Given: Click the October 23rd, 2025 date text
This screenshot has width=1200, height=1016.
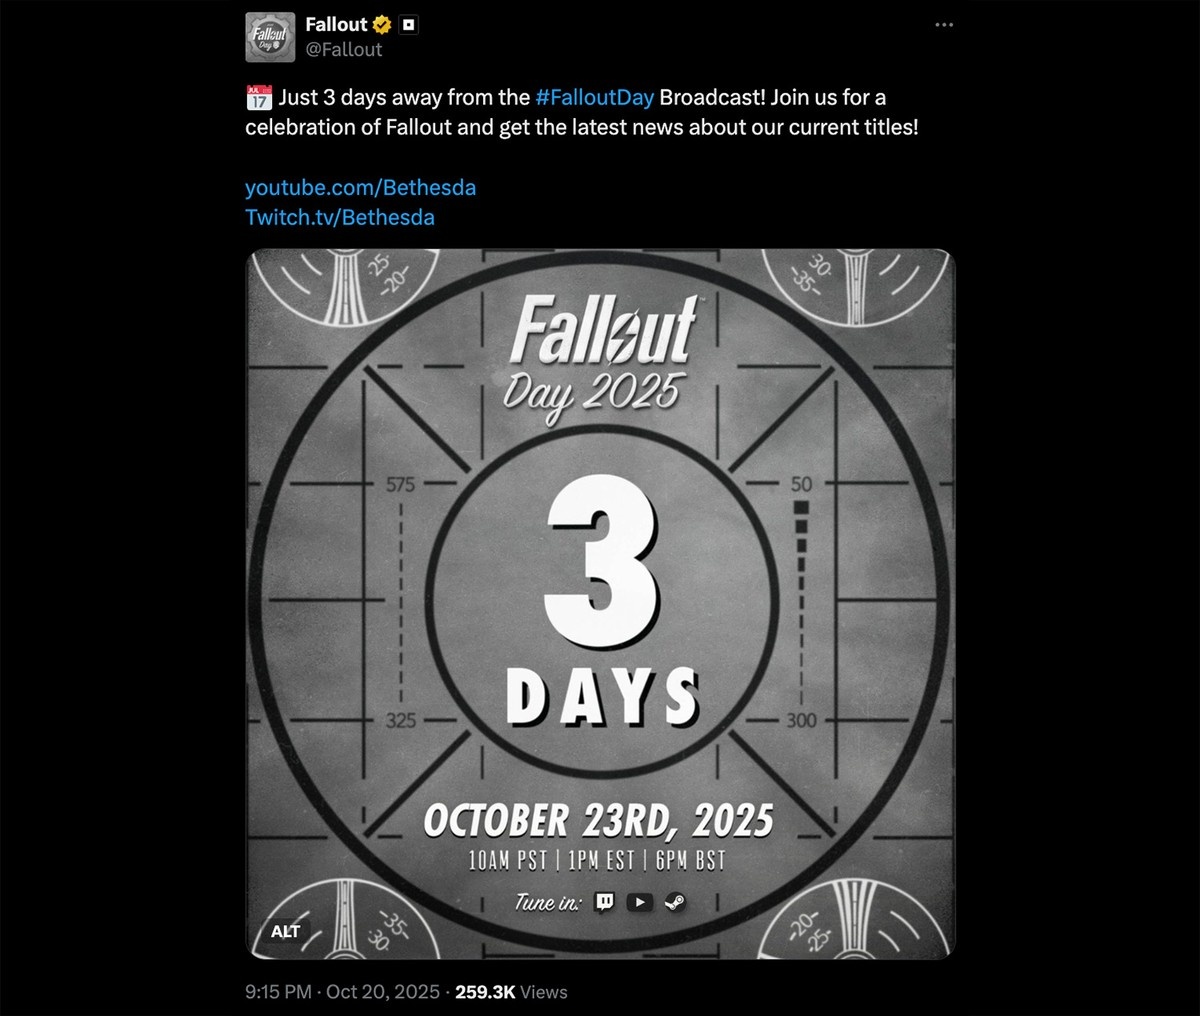Looking at the screenshot, I should (598, 820).
